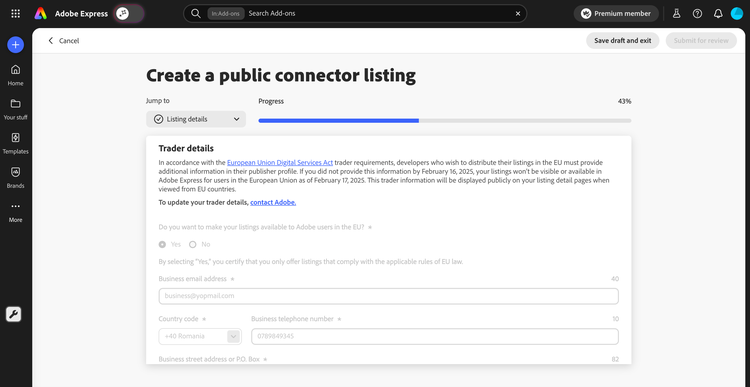Viewport: 750px width, 387px height.
Task: Select the No radio button
Action: click(x=193, y=244)
